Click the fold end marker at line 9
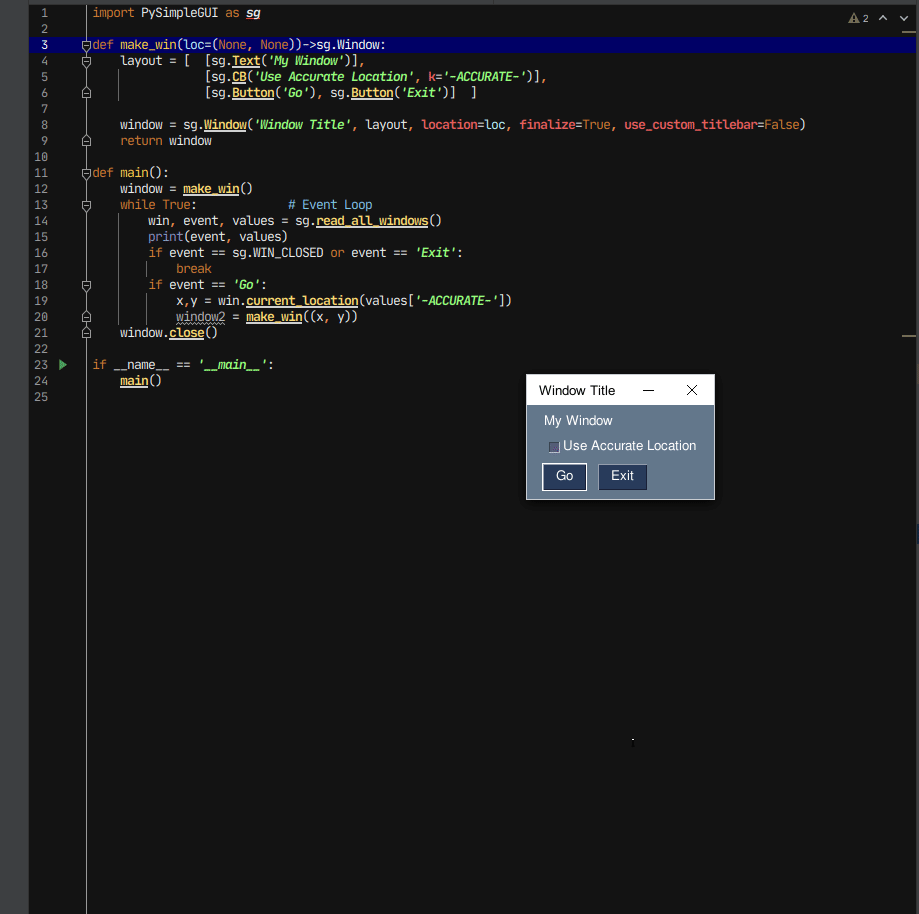Viewport: 919px width, 914px height. 85,140
